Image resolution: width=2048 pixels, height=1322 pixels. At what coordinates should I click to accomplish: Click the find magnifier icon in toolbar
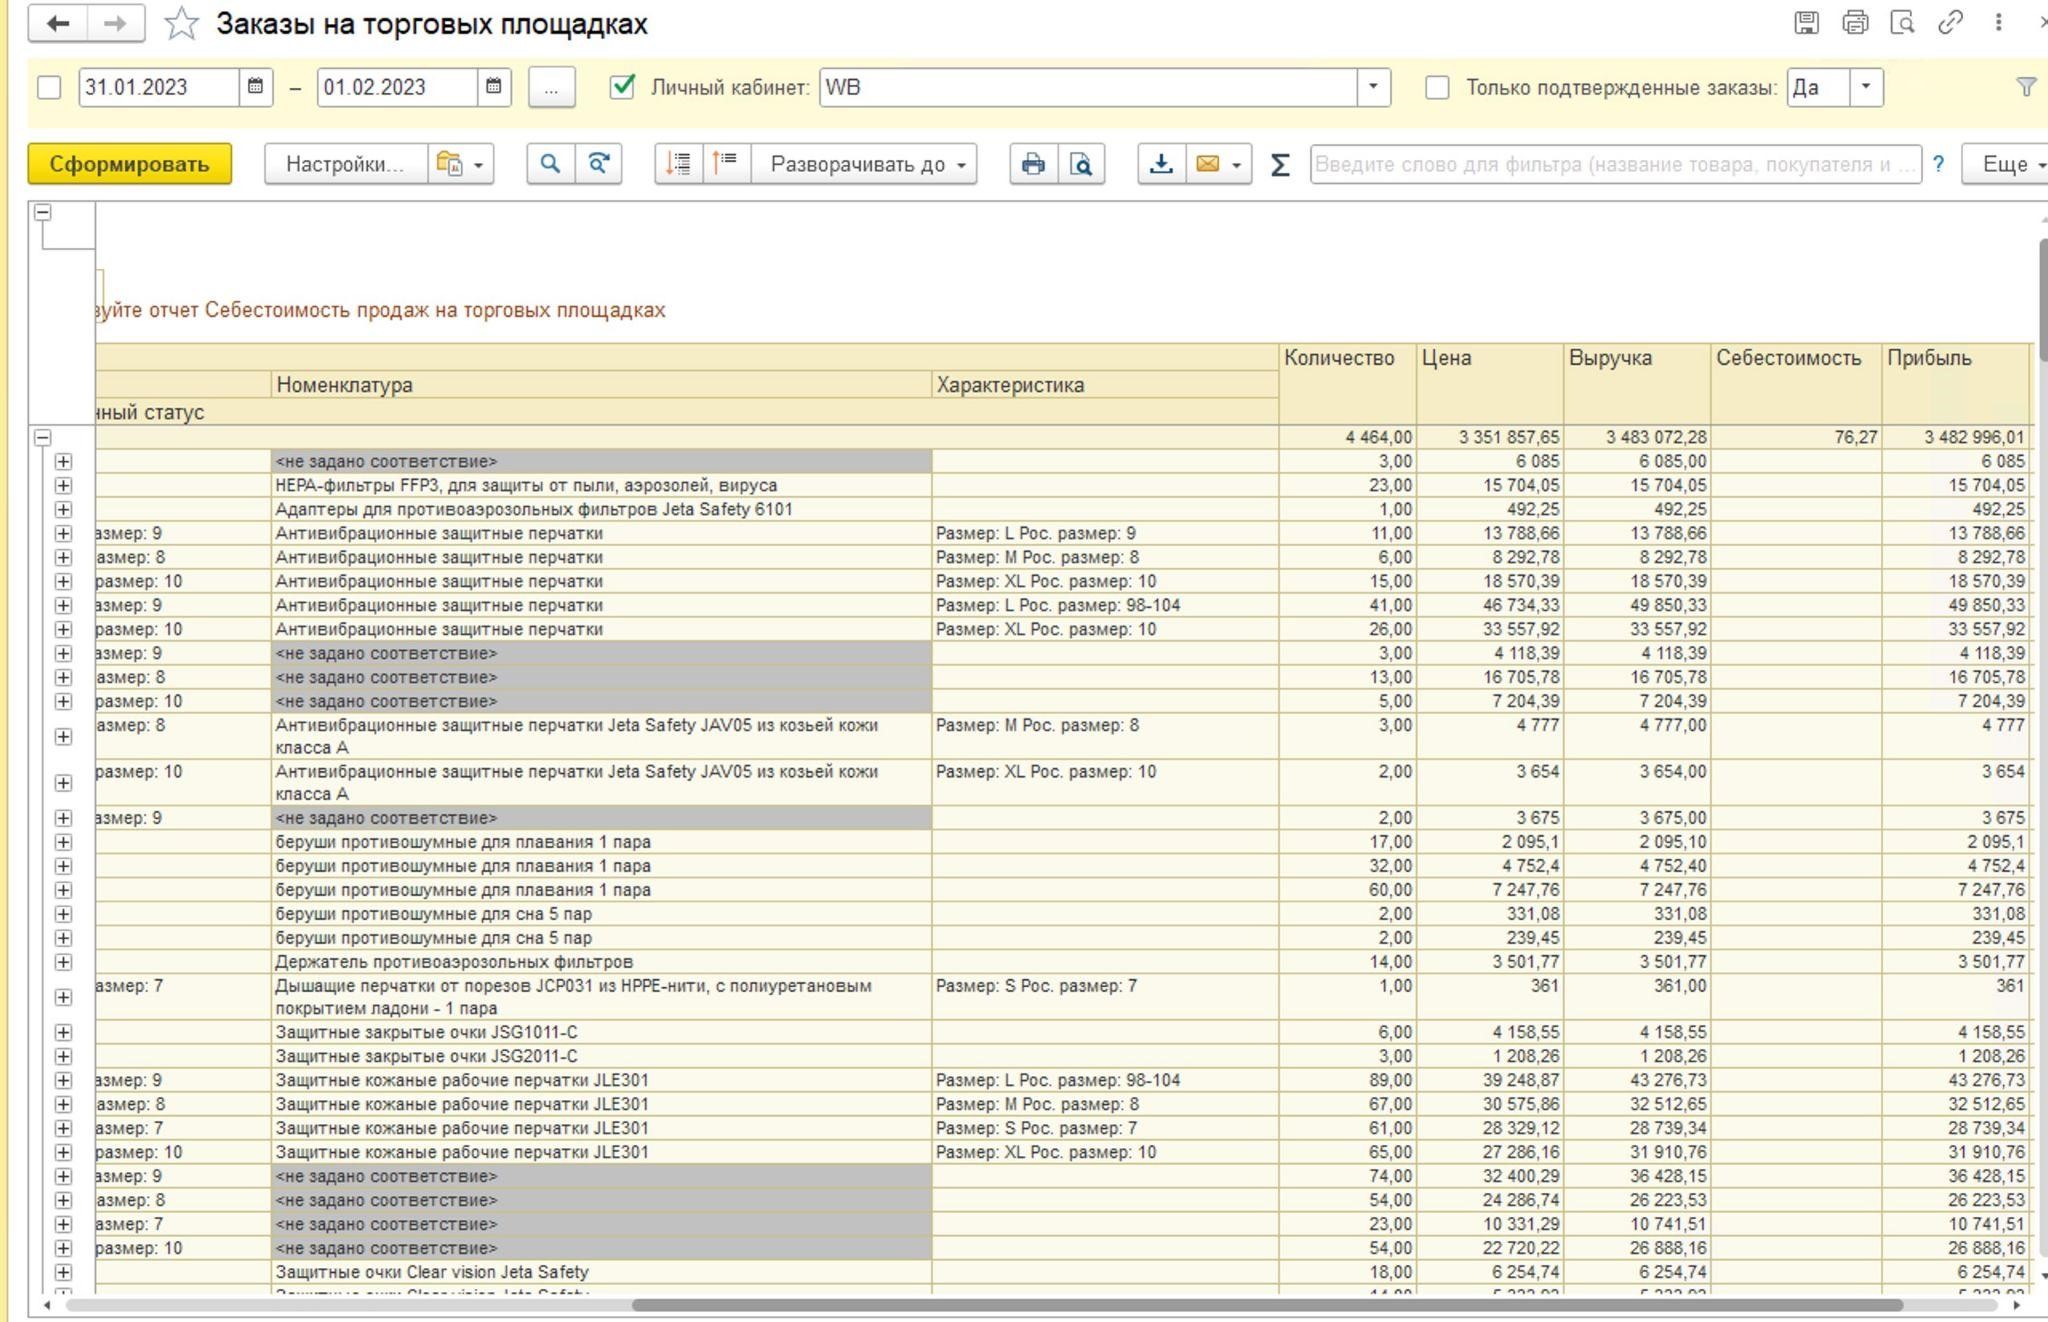[550, 164]
